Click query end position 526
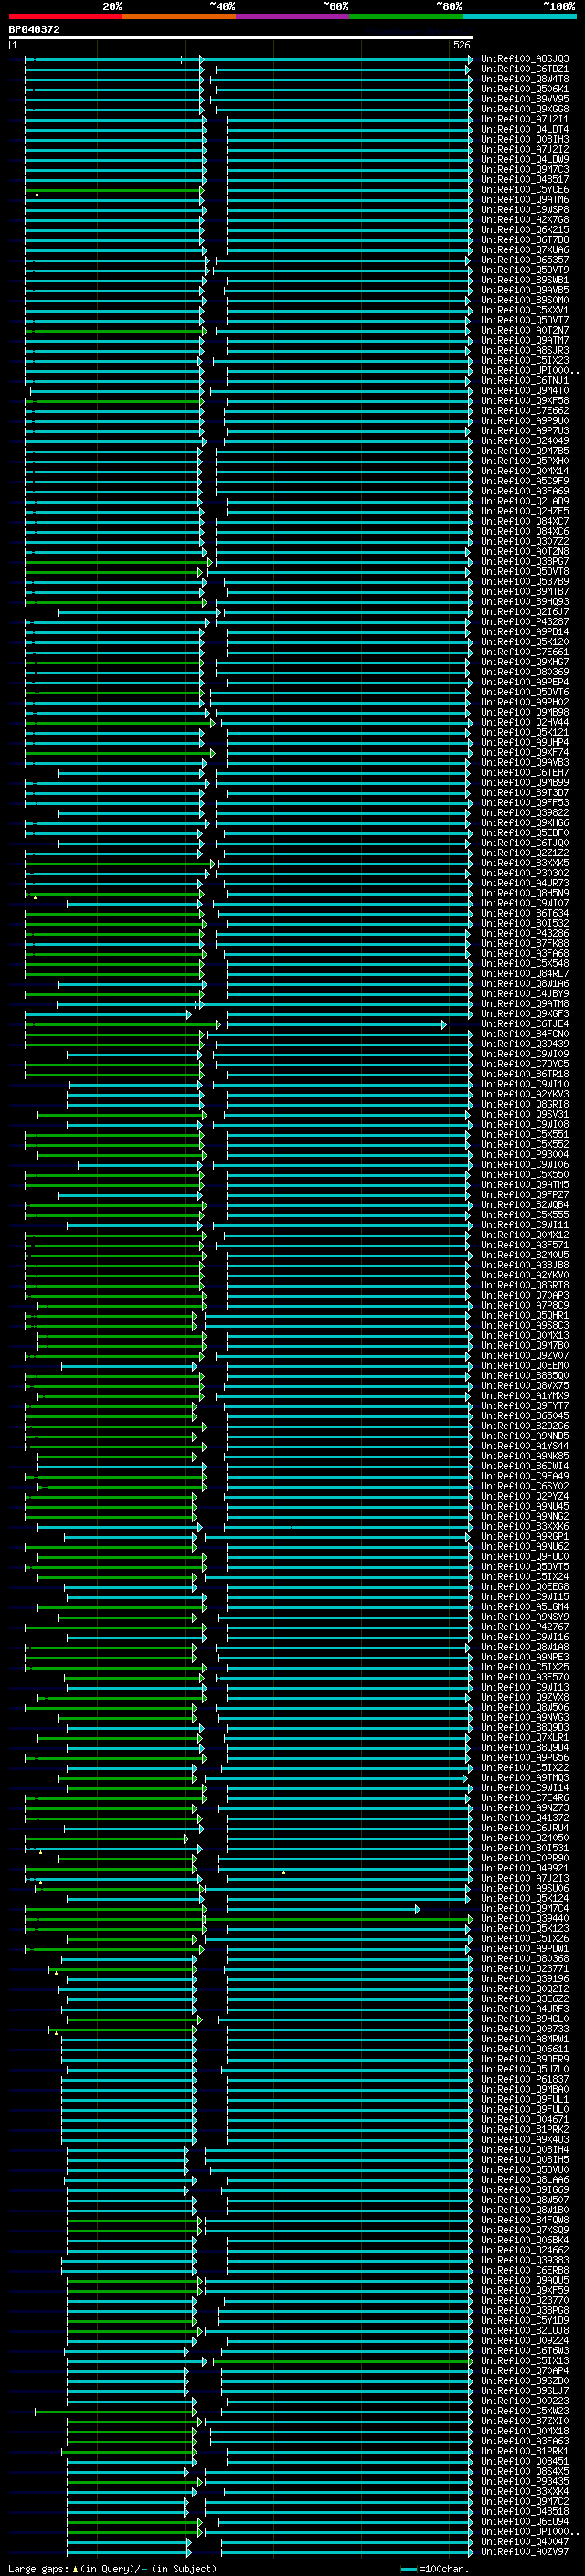This screenshot has width=585, height=2576. click(x=462, y=46)
